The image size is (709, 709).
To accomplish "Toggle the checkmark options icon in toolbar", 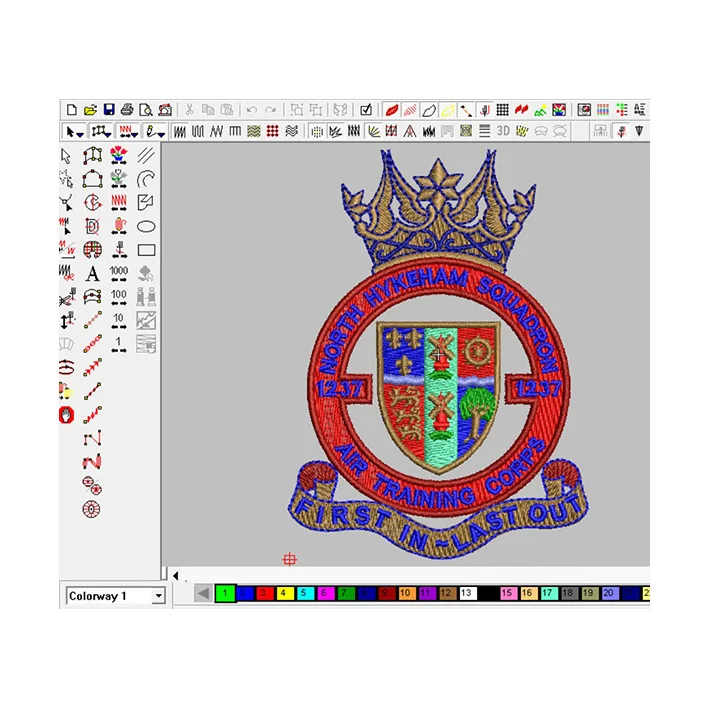I will (x=366, y=110).
